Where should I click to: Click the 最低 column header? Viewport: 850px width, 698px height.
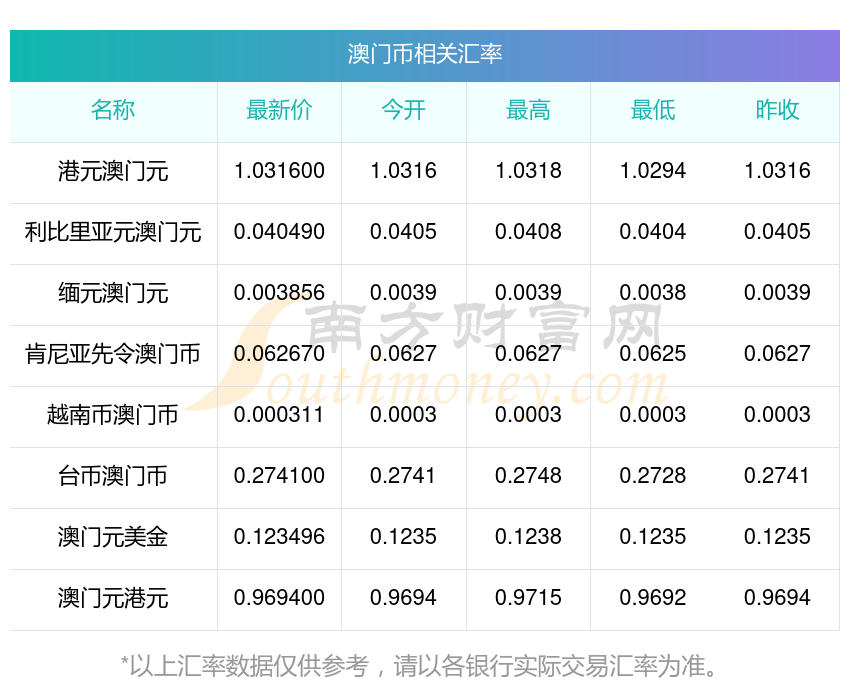click(x=653, y=110)
